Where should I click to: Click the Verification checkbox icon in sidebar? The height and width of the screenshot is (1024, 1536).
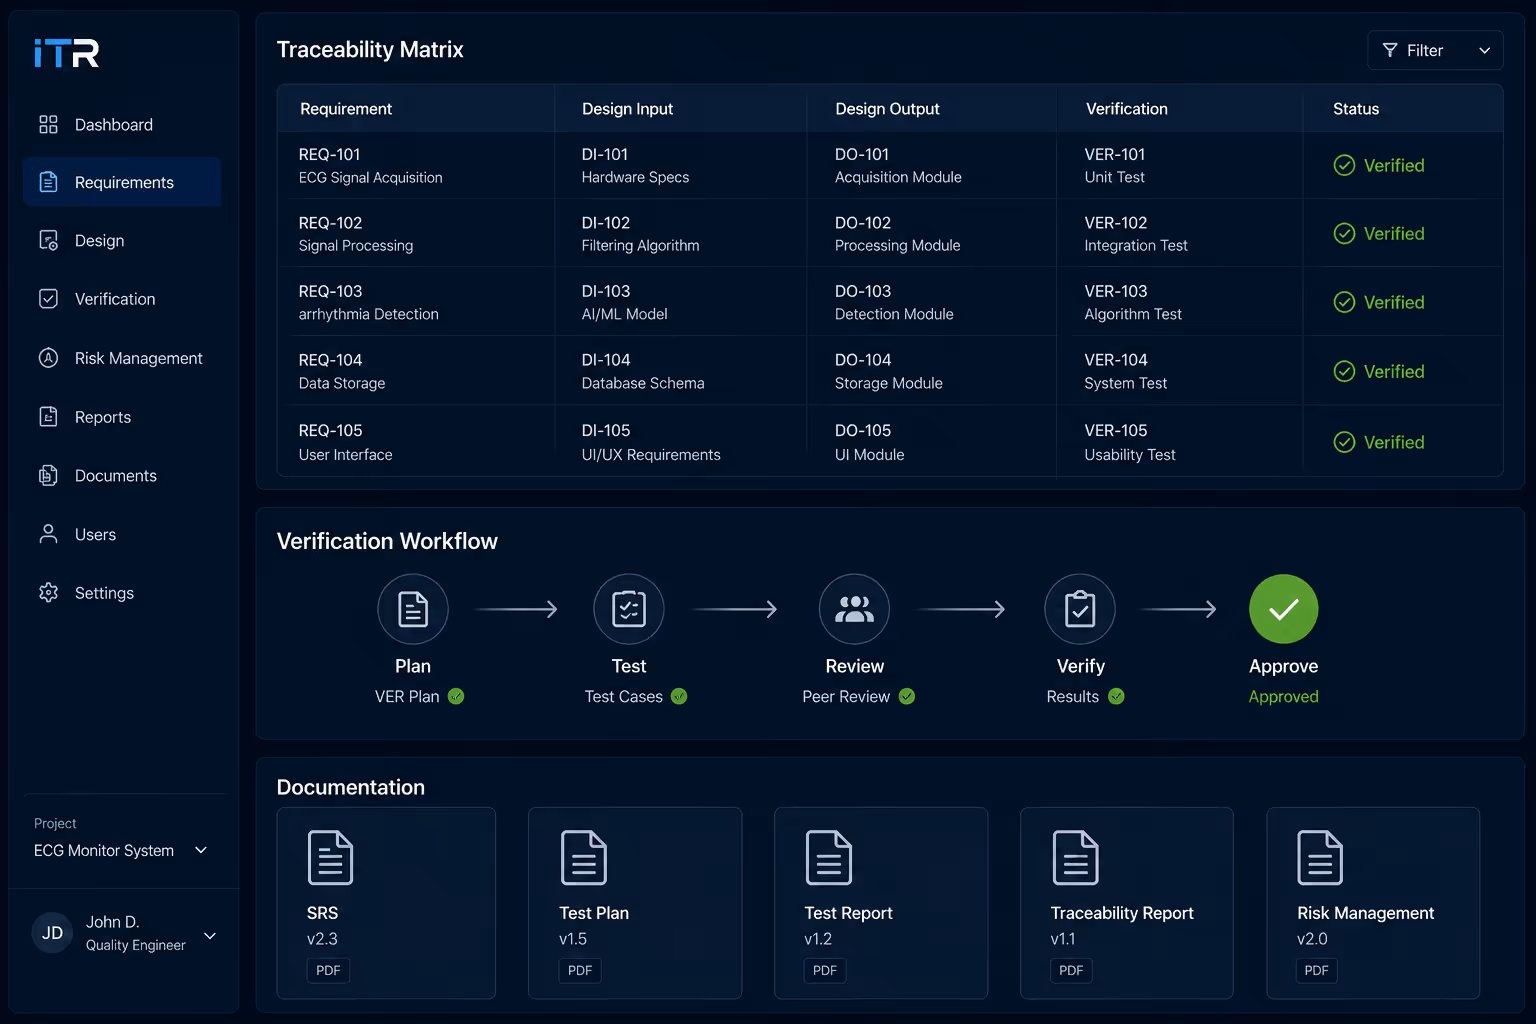[x=48, y=298]
